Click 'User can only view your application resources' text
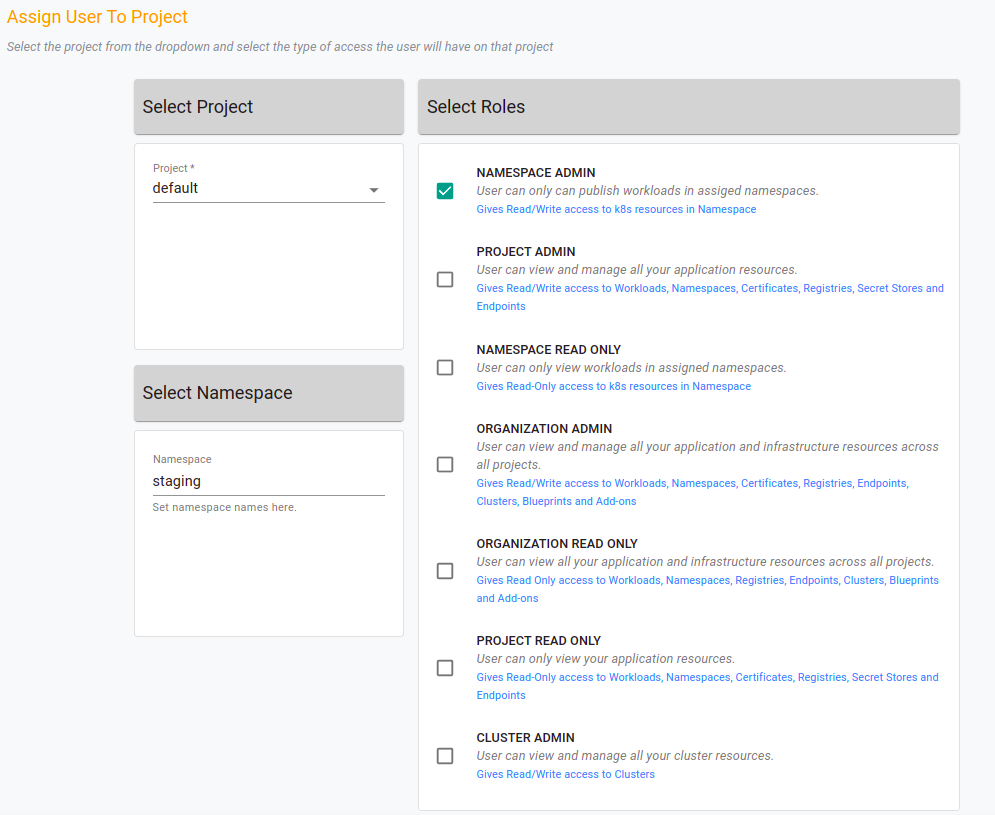The image size is (995, 815). [605, 658]
